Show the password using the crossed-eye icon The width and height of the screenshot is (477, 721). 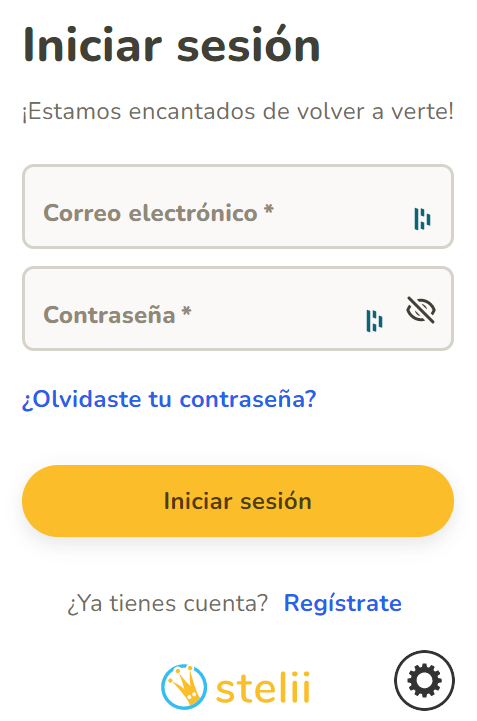pos(421,309)
